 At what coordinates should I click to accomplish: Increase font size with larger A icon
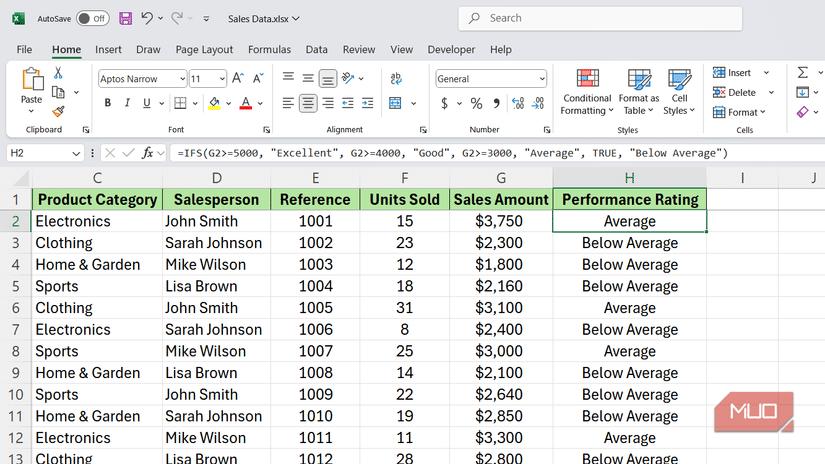pyautogui.click(x=238, y=78)
